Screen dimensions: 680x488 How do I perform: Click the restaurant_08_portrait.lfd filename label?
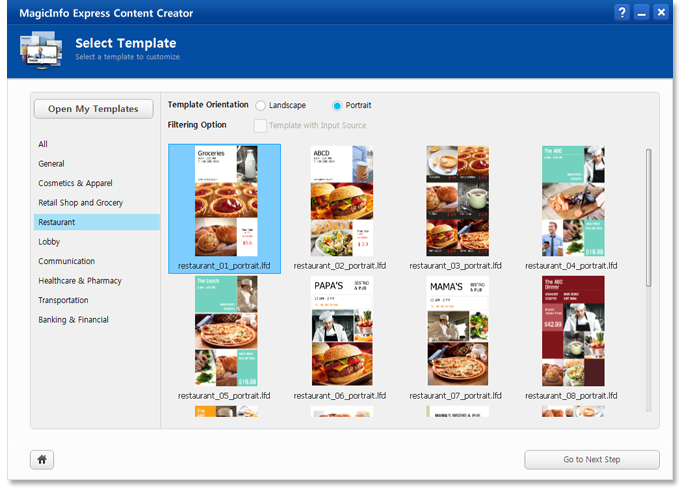571,396
